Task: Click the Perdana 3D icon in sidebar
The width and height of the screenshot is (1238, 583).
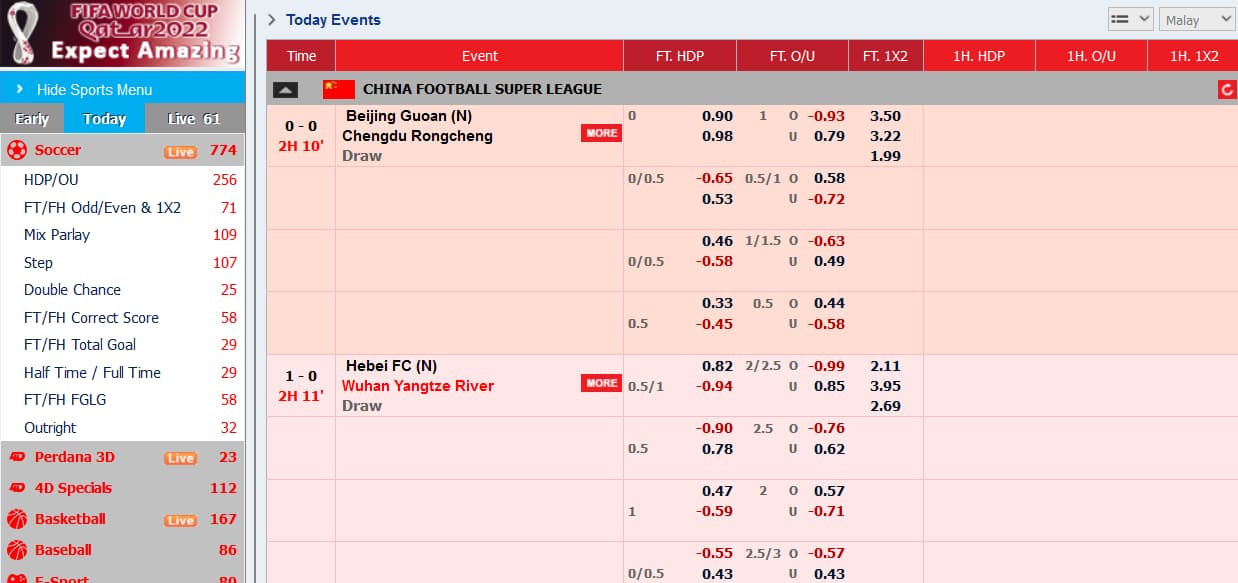Action: (17, 457)
